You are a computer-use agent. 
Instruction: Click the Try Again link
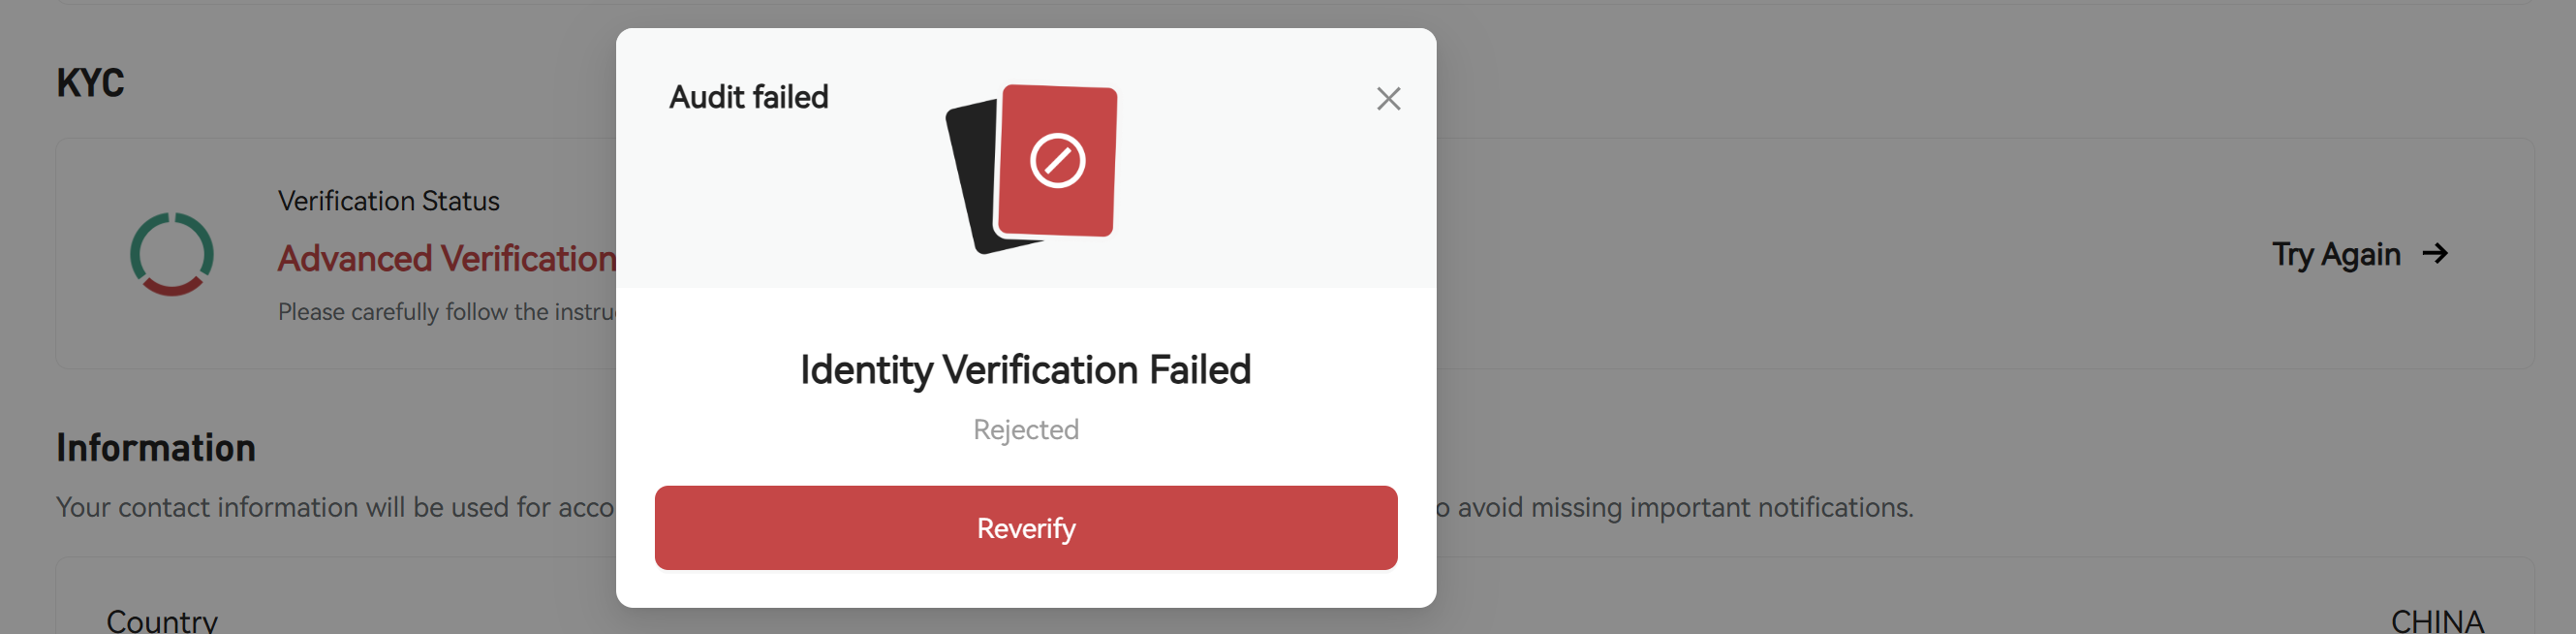pyautogui.click(x=2336, y=254)
